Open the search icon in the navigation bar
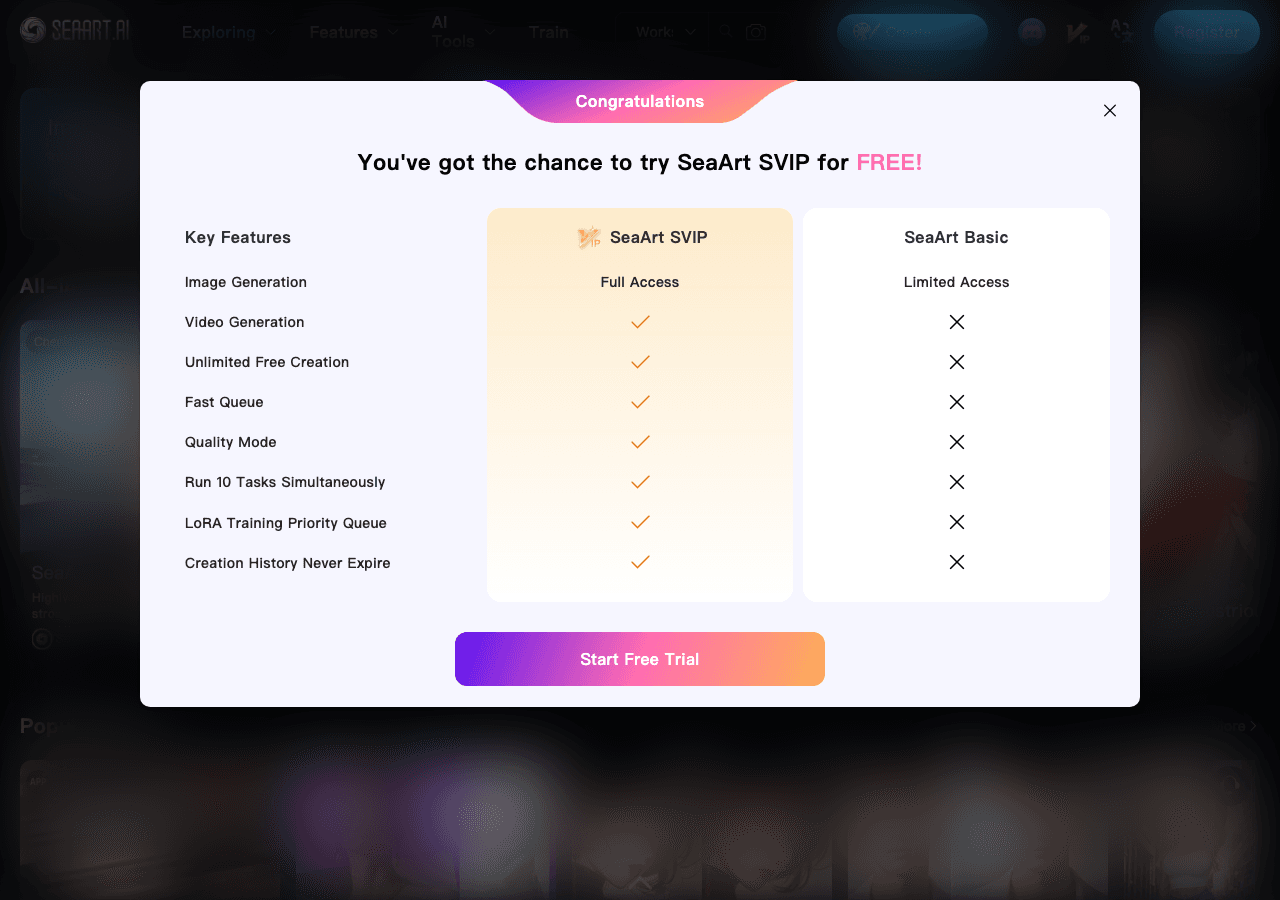The width and height of the screenshot is (1280, 900). click(726, 32)
